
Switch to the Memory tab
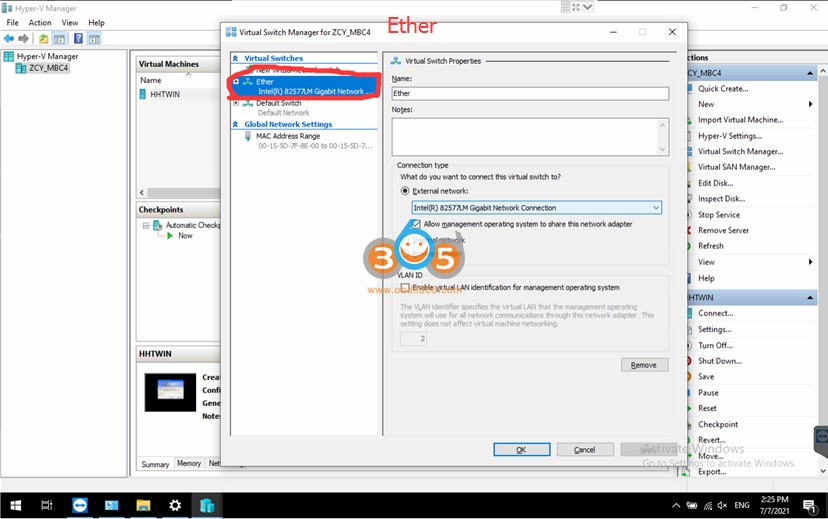click(x=189, y=463)
